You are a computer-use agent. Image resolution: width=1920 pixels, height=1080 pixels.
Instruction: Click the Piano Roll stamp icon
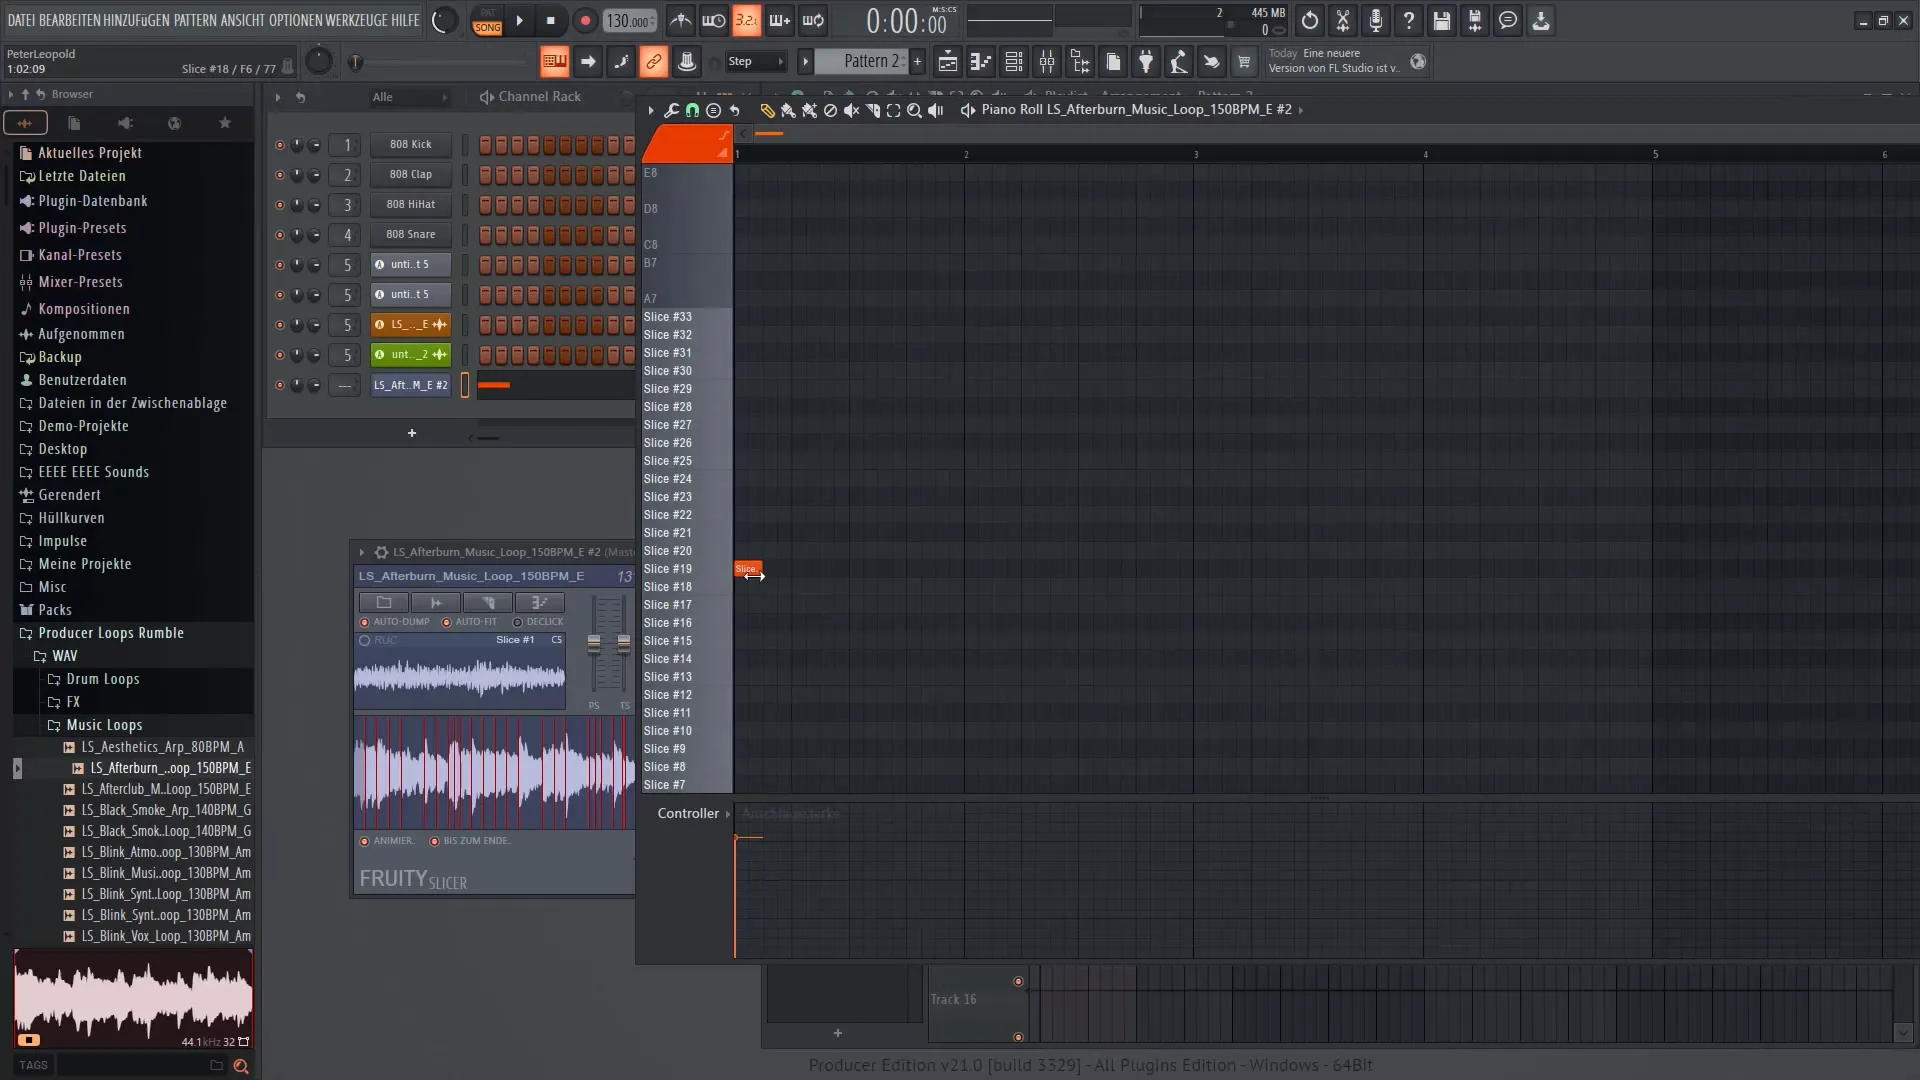[713, 110]
